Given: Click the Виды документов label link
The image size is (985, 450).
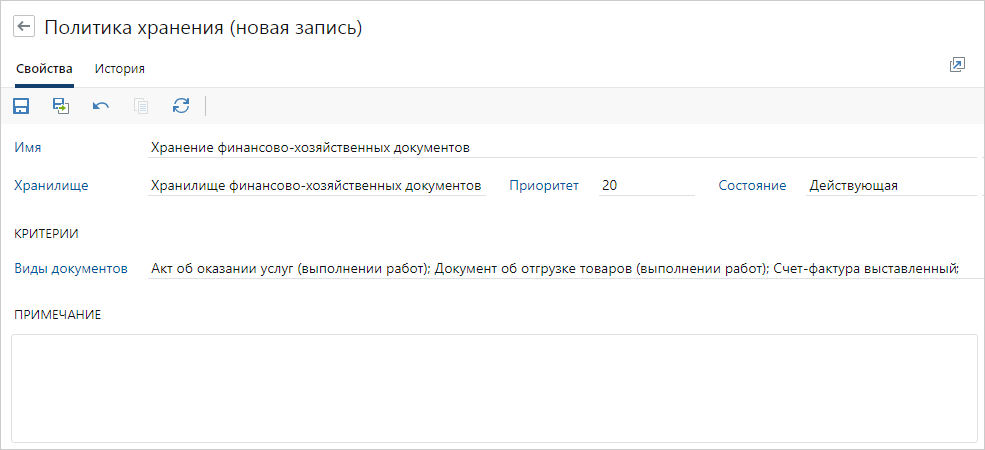Looking at the screenshot, I should 71,268.
